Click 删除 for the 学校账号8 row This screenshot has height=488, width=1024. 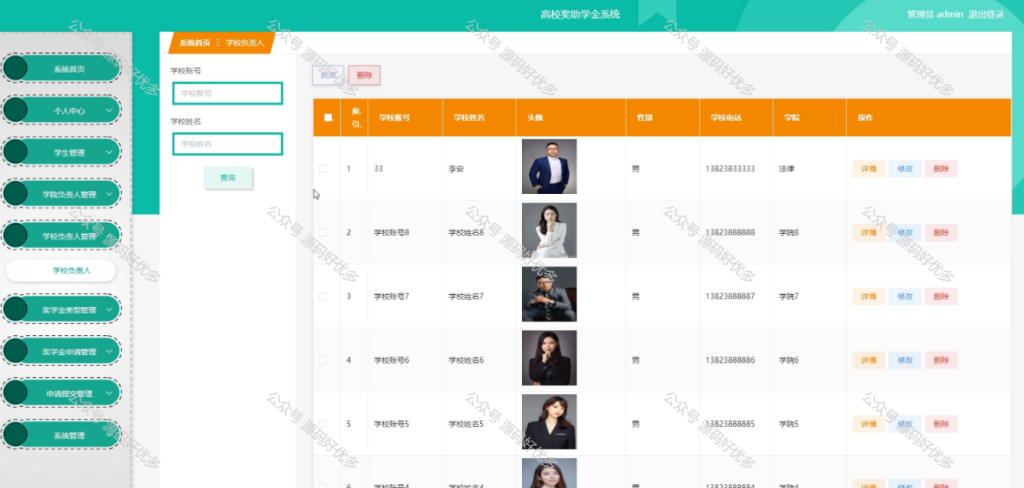941,233
